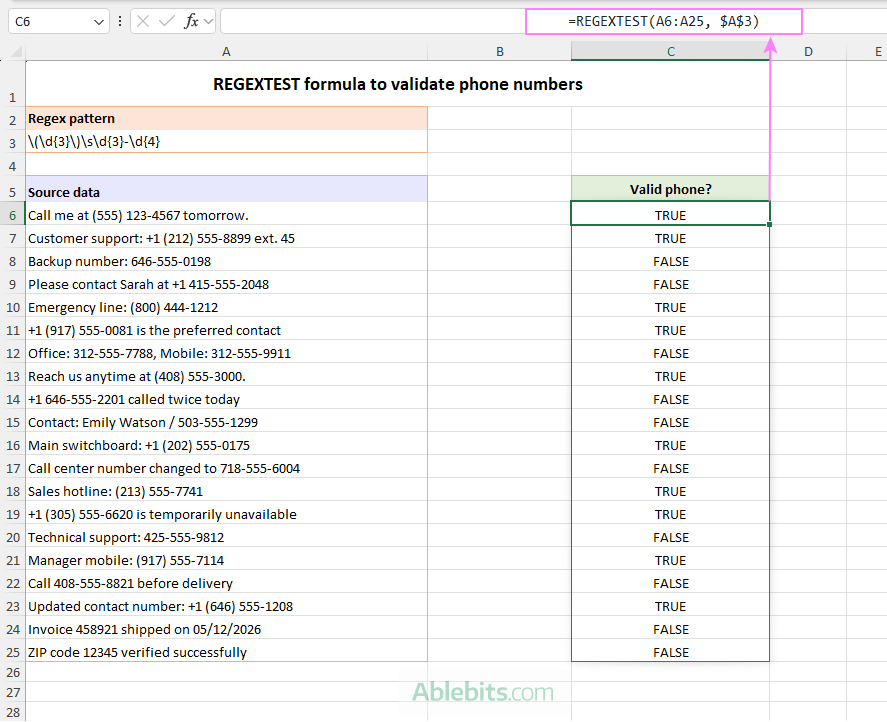This screenshot has width=887, height=722.
Task: Expand the function dropdown next to fx
Action: [209, 22]
